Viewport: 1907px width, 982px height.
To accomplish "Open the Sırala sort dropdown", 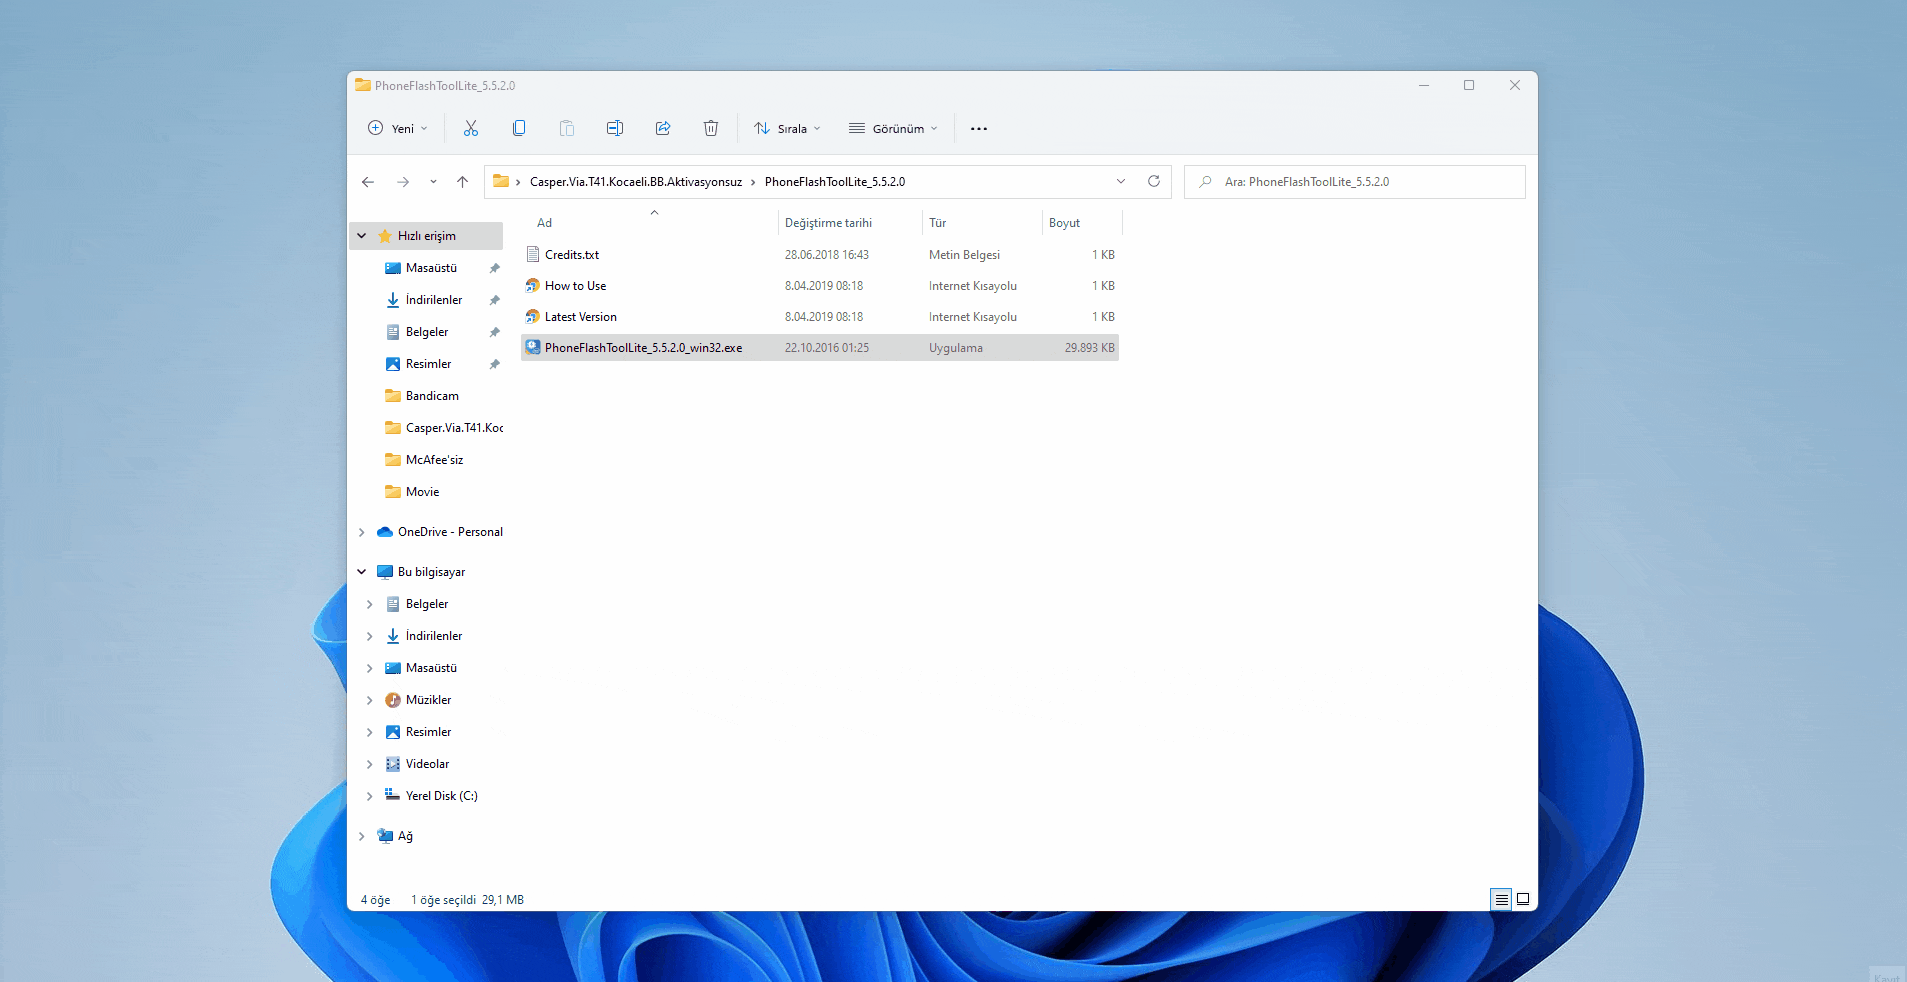I will (788, 128).
